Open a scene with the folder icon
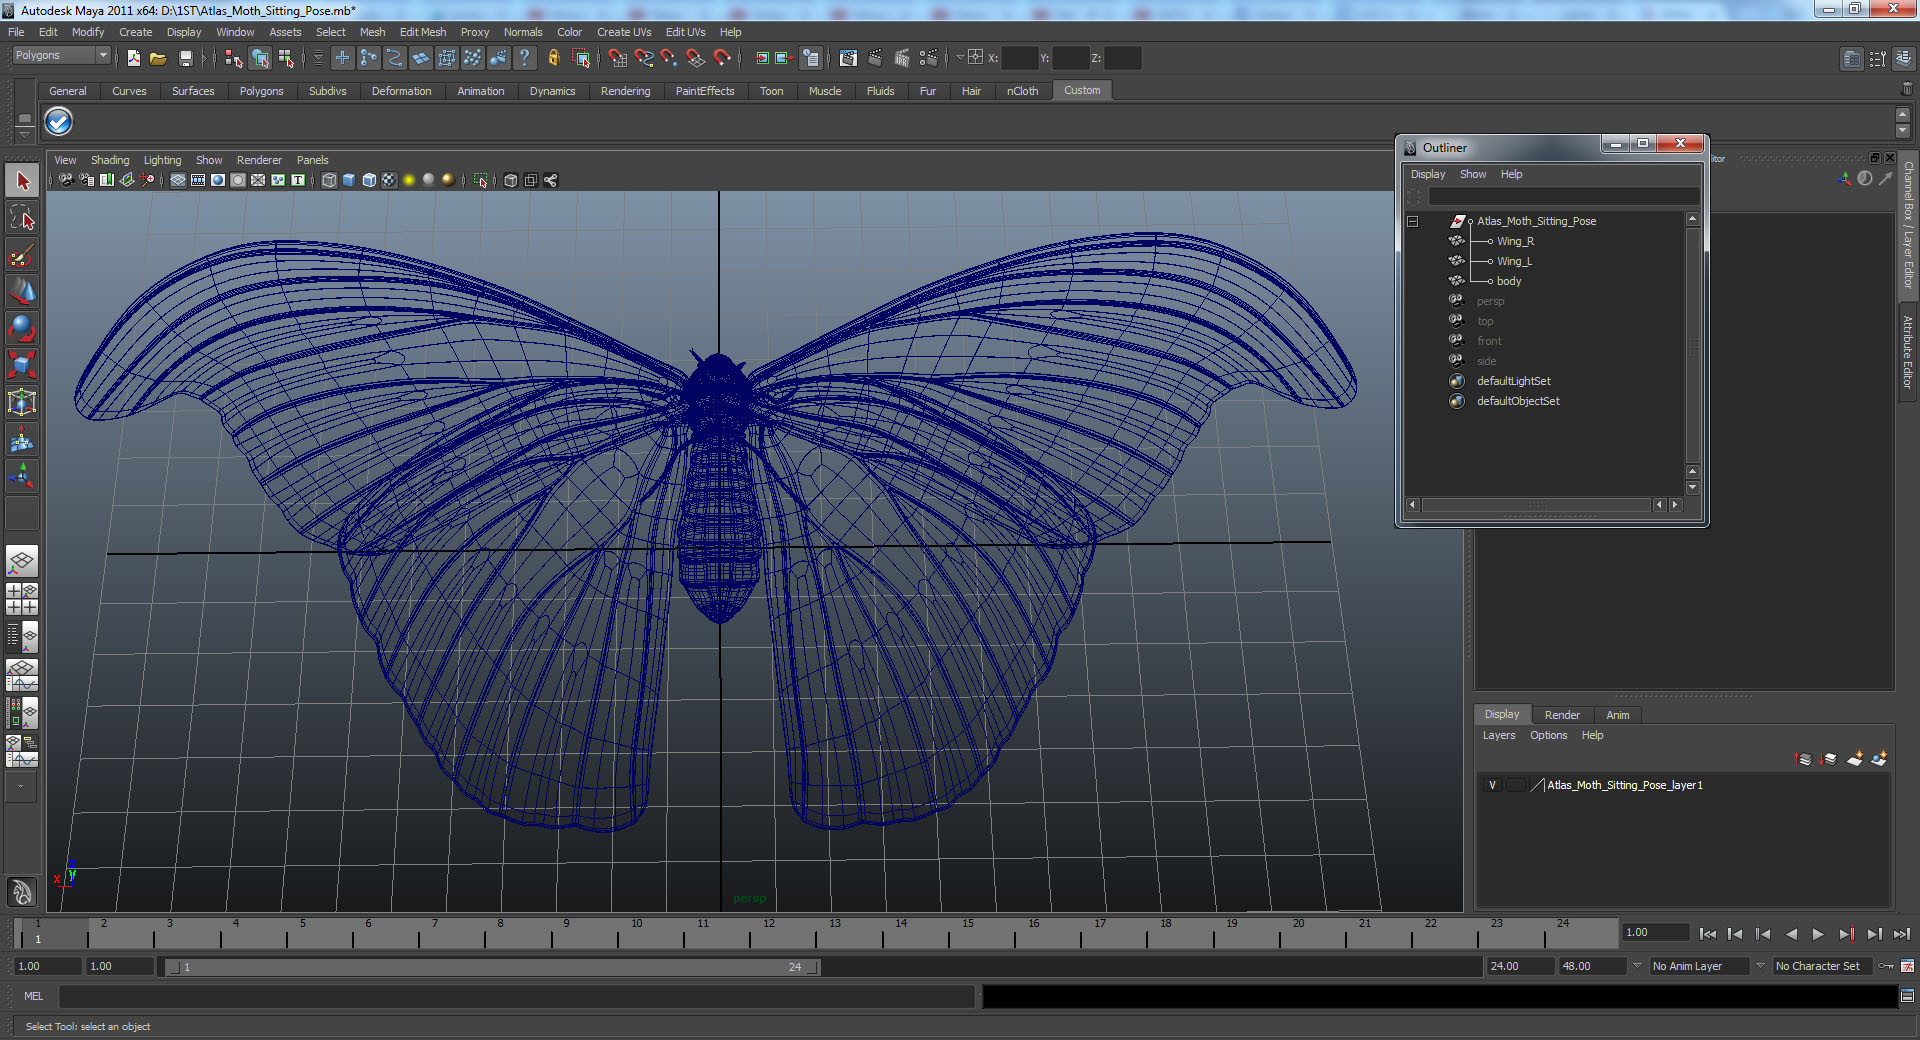This screenshot has height=1040, width=1920. click(x=158, y=58)
